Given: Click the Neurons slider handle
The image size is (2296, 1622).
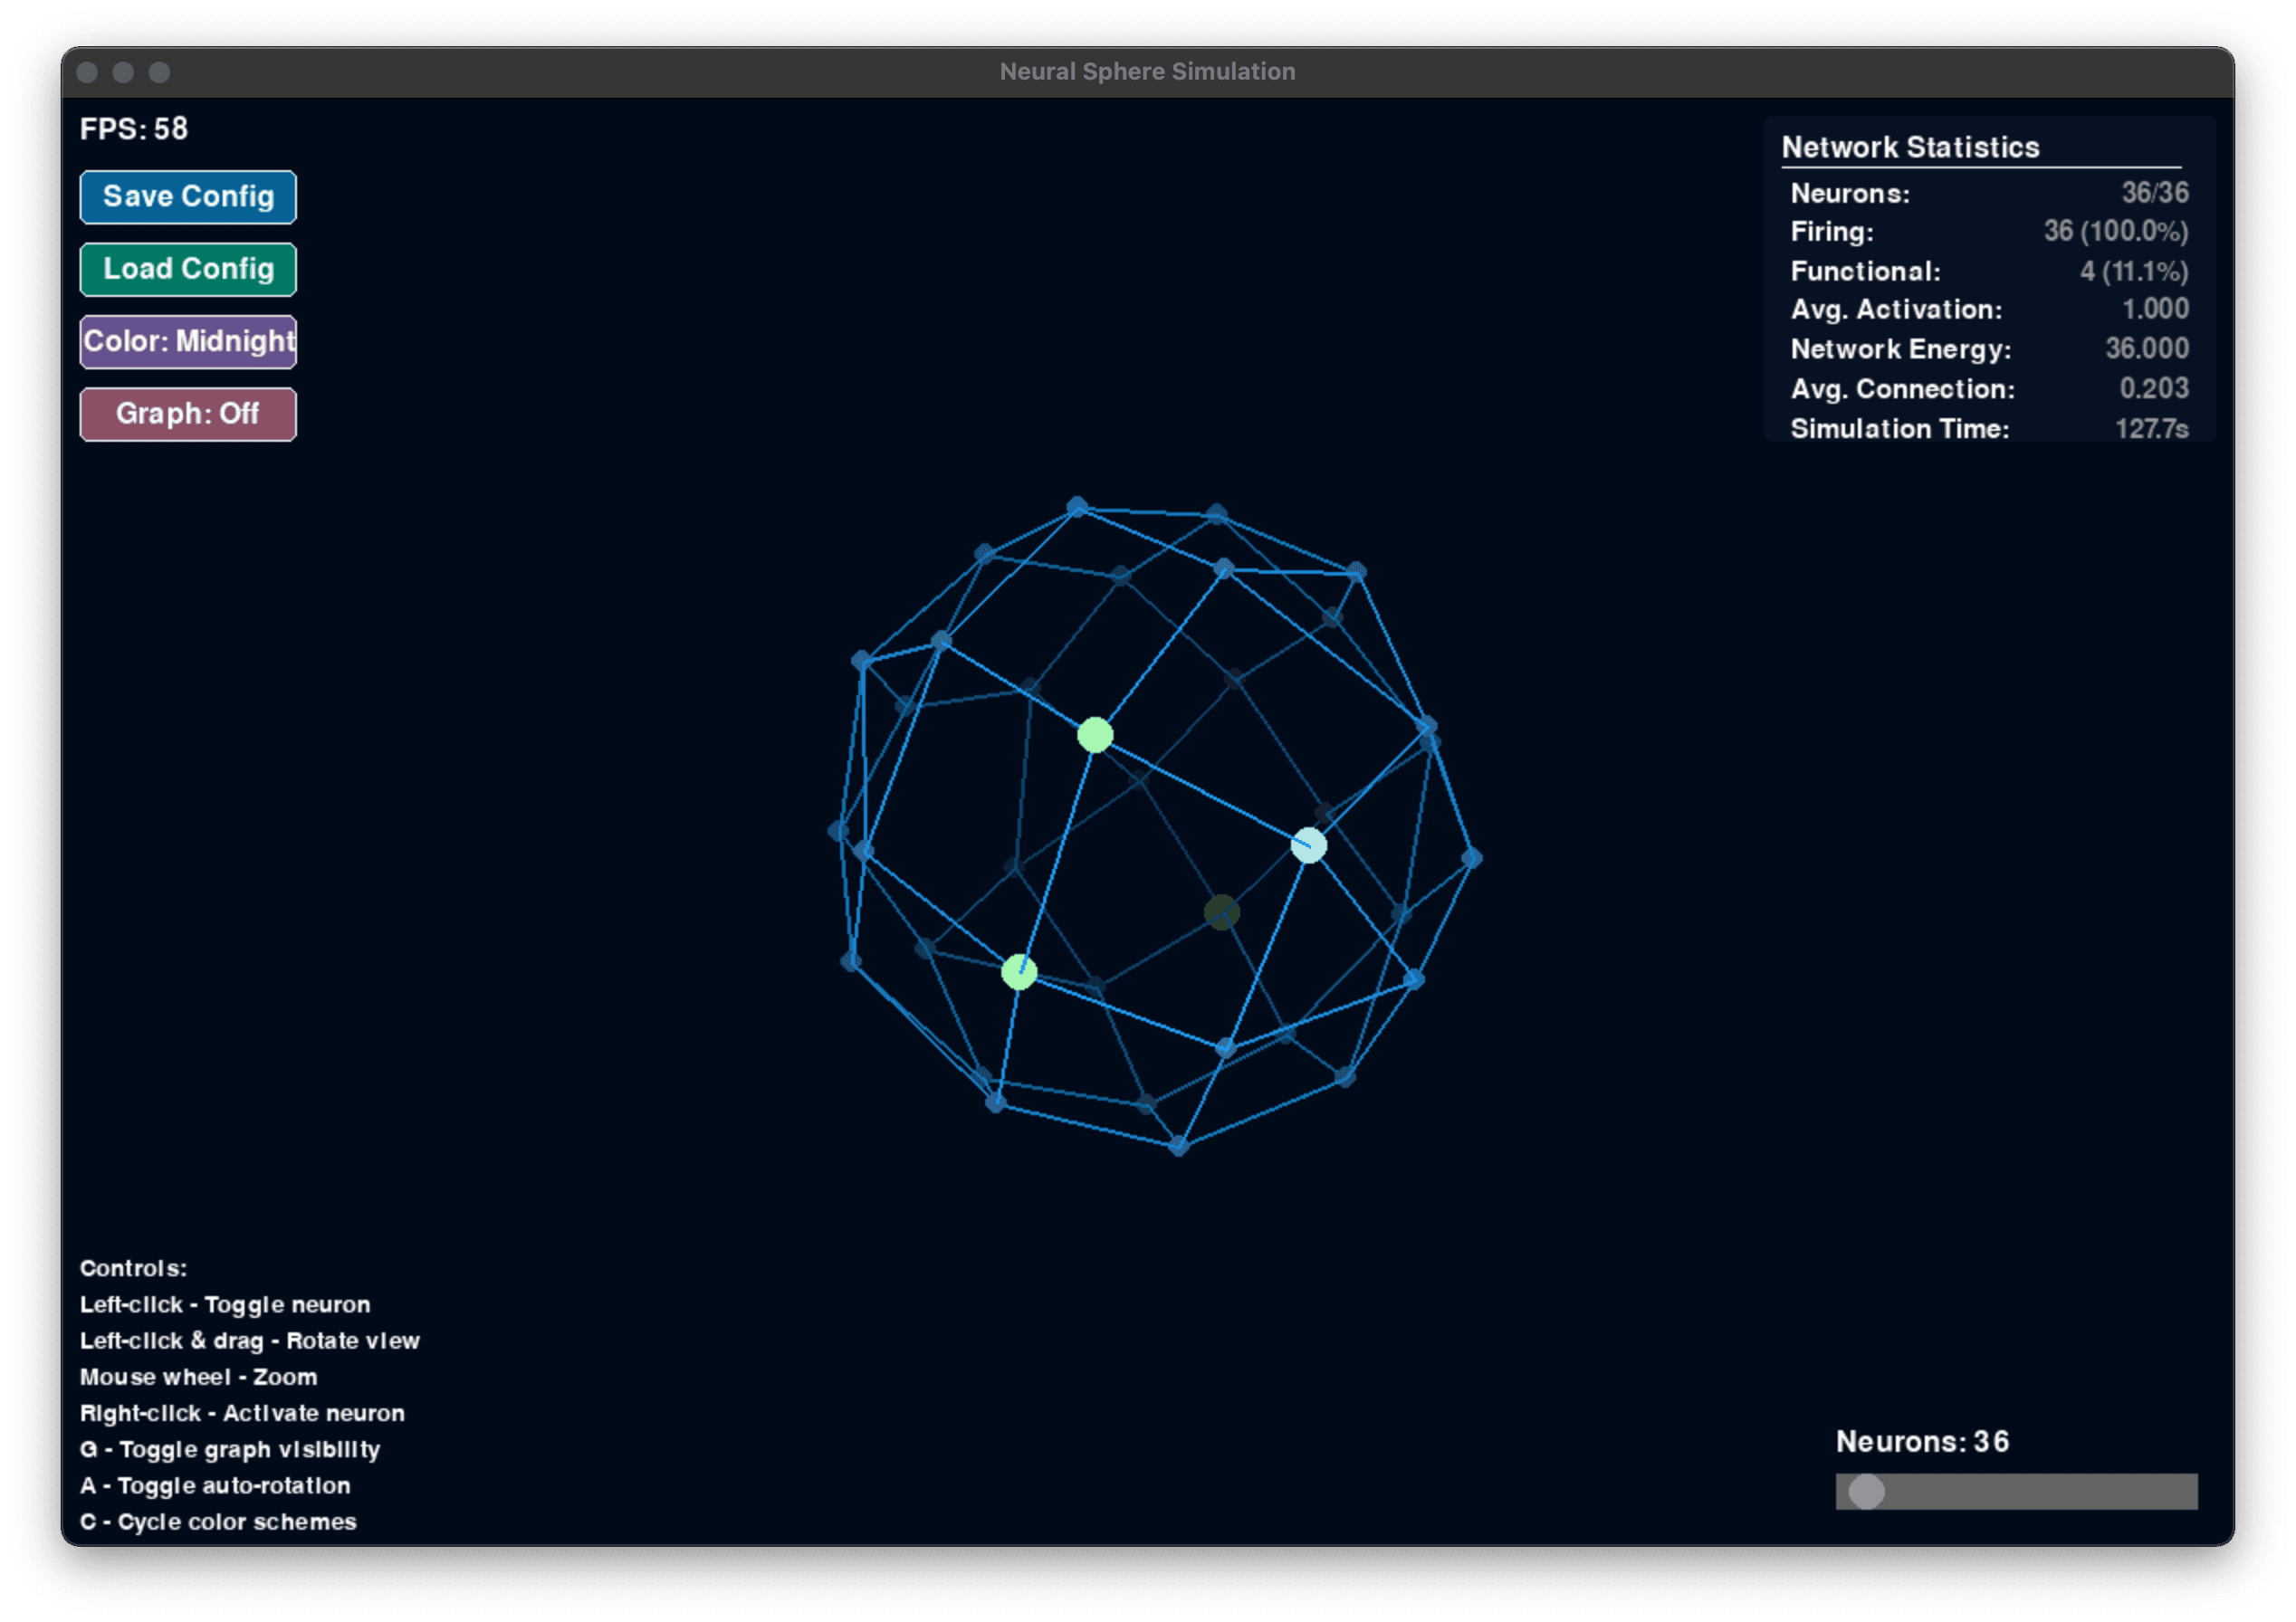Looking at the screenshot, I should [1866, 1491].
